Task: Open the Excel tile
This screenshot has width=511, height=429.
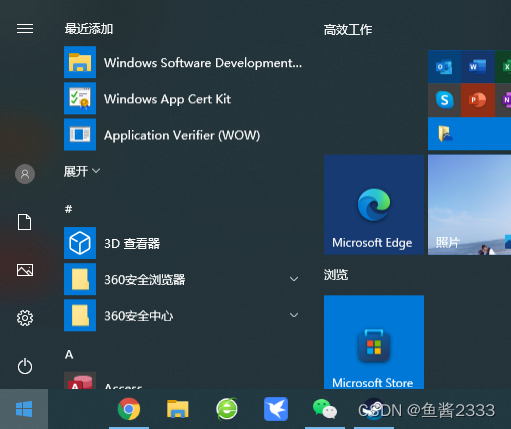Action: (x=503, y=66)
